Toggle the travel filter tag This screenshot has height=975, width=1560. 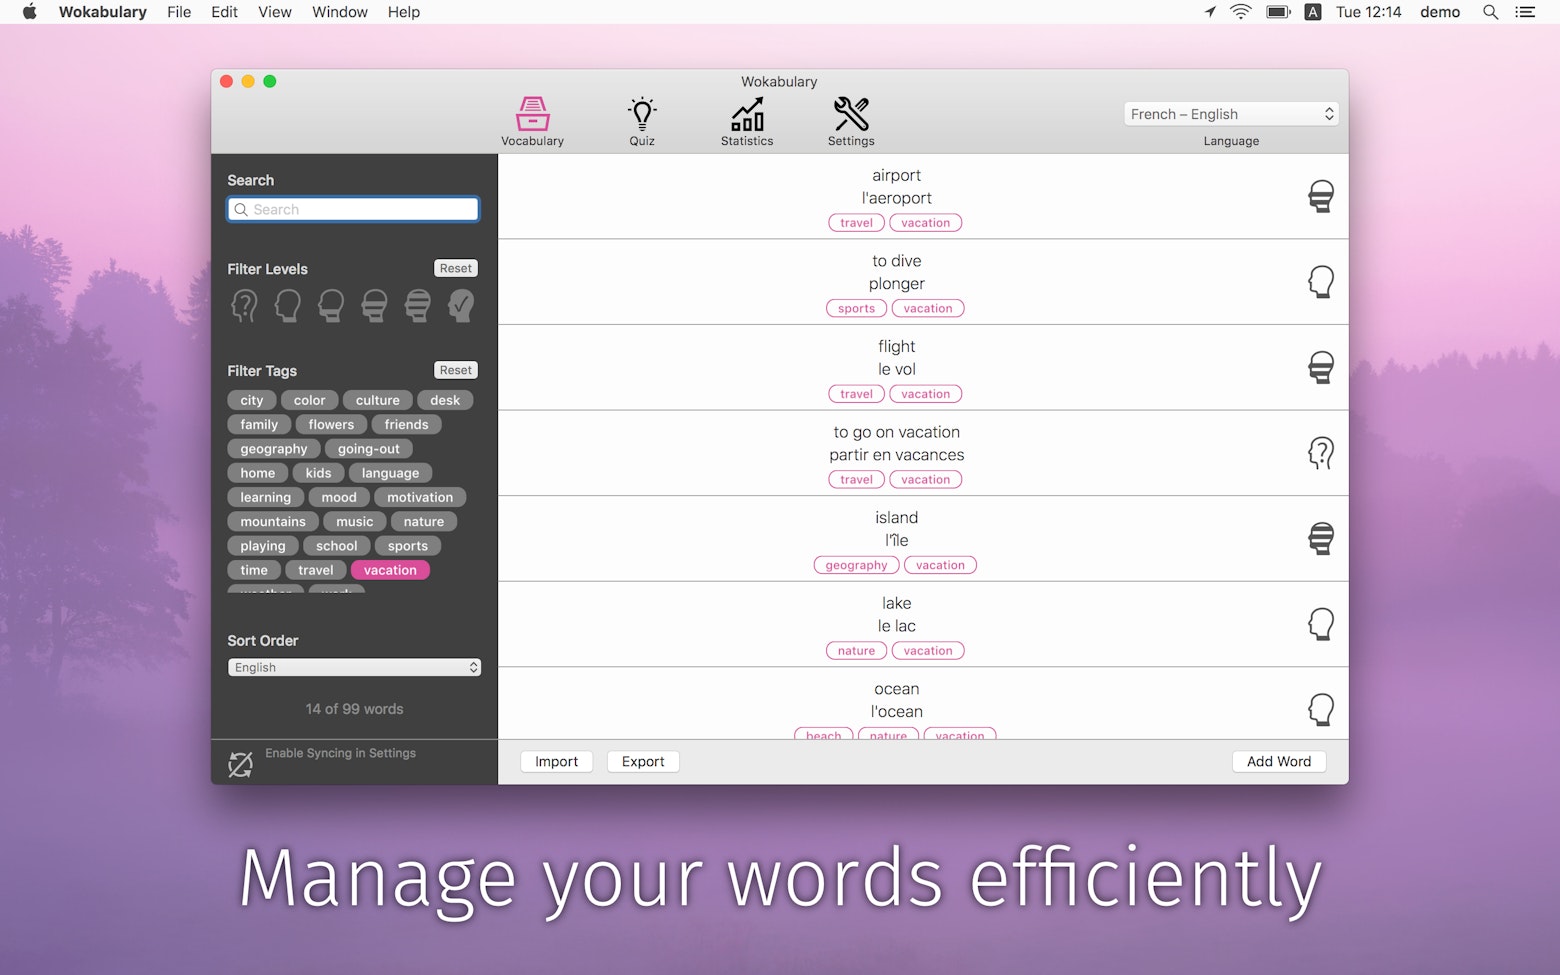[x=316, y=570]
